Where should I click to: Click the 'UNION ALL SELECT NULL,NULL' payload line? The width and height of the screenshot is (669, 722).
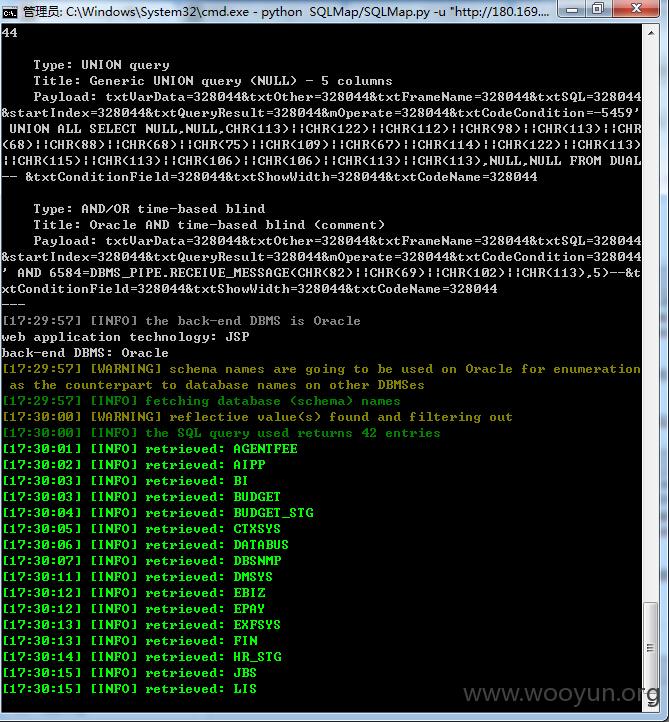tap(325, 129)
